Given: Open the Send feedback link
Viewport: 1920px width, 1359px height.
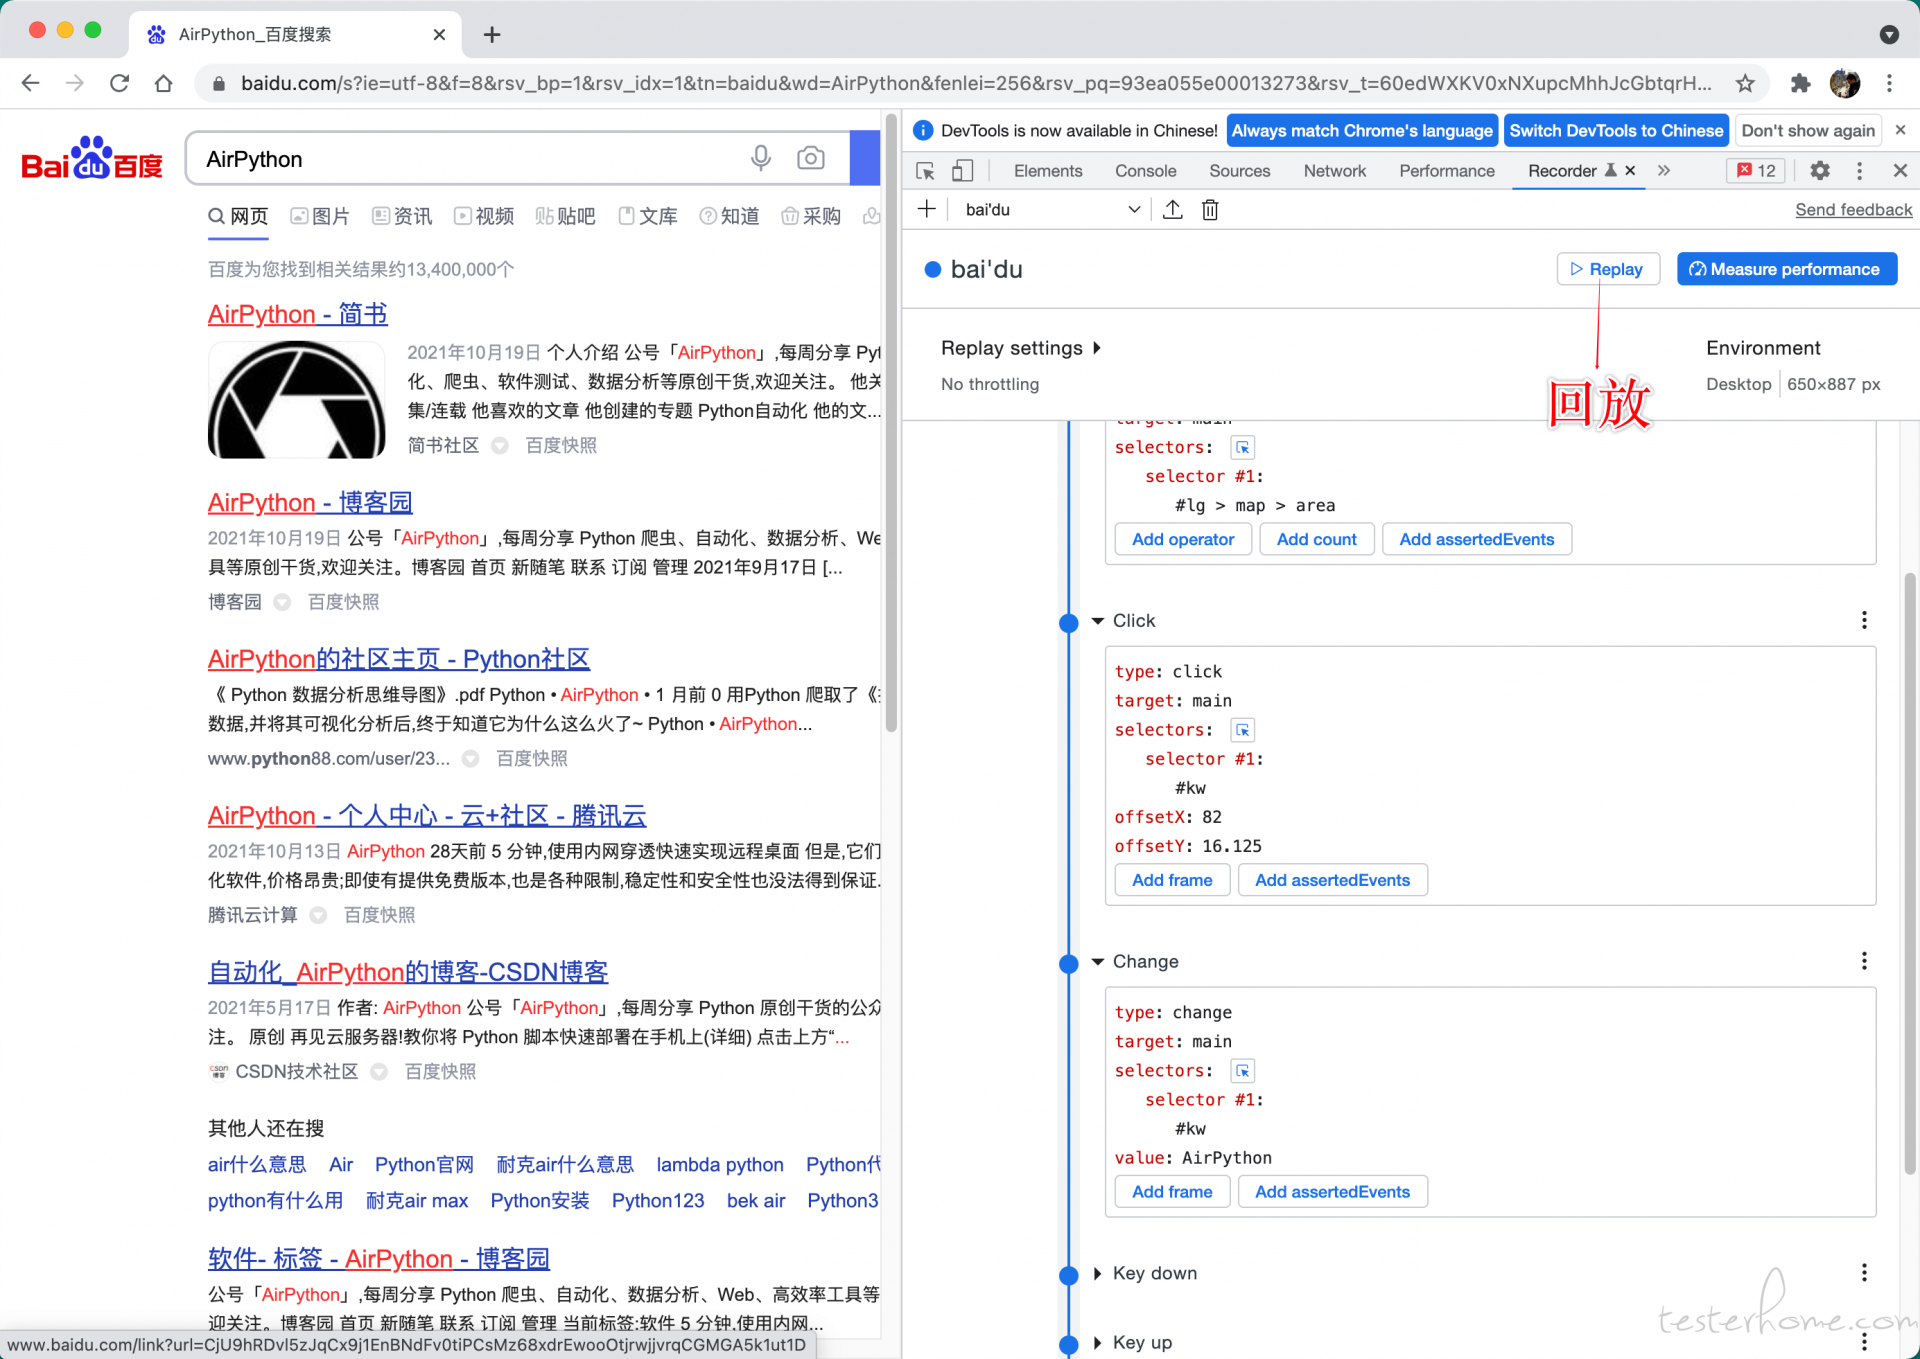Looking at the screenshot, I should (x=1853, y=209).
